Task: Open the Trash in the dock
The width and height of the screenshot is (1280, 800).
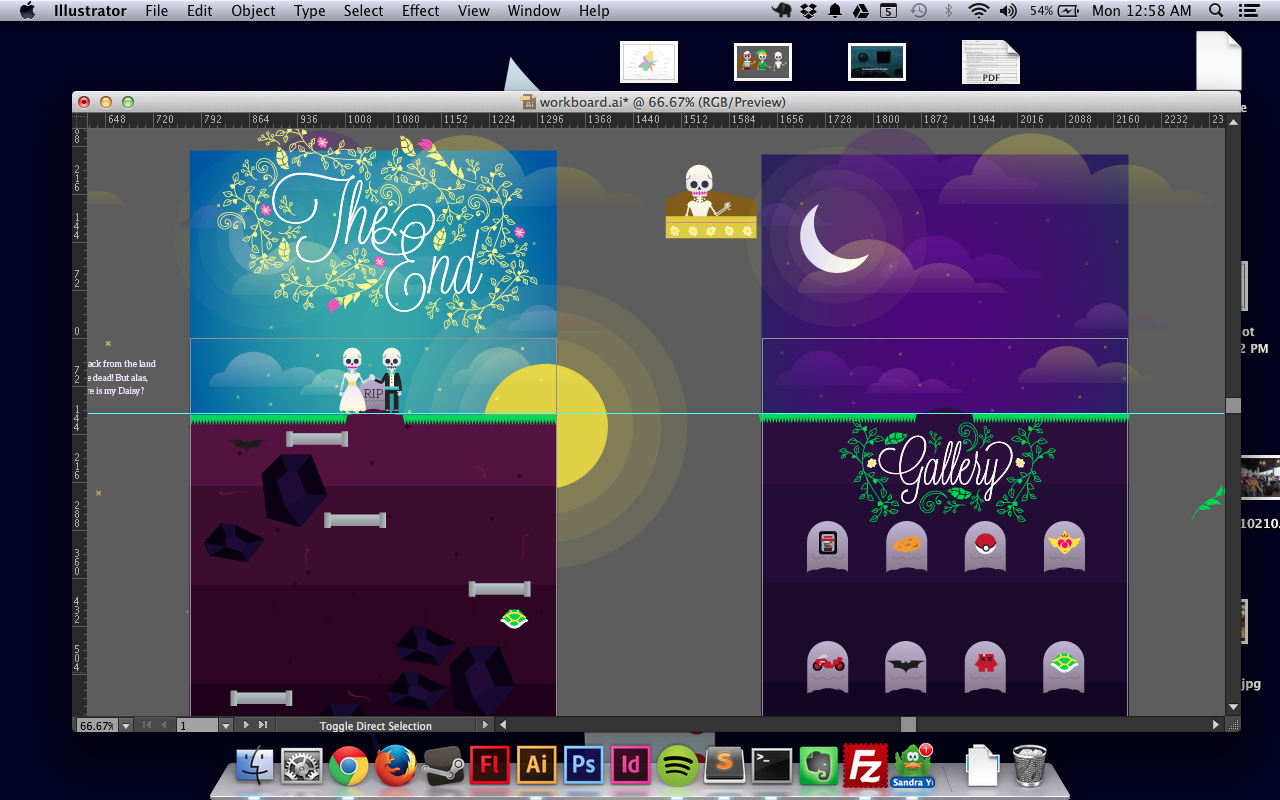Action: tap(1030, 766)
